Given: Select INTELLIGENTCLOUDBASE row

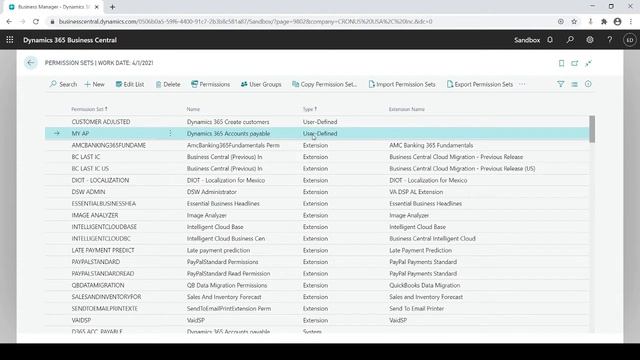Looking at the screenshot, I should pyautogui.click(x=317, y=227).
